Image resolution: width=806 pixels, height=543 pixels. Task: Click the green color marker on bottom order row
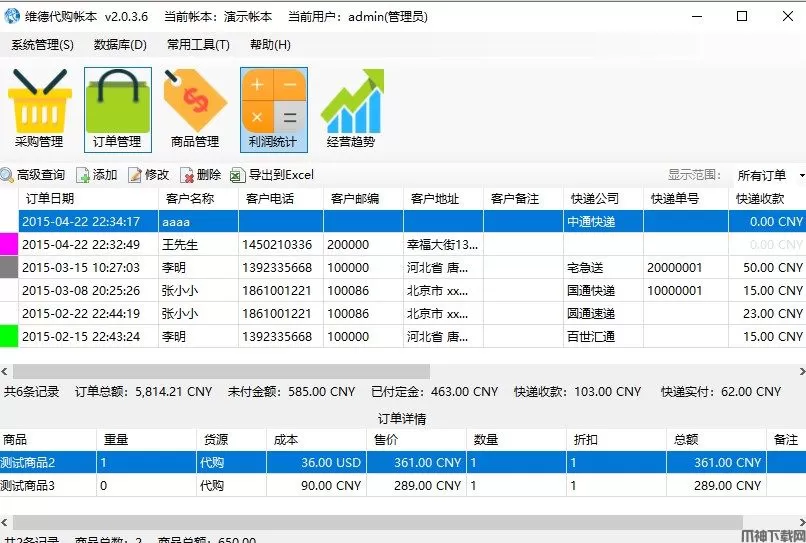9,336
